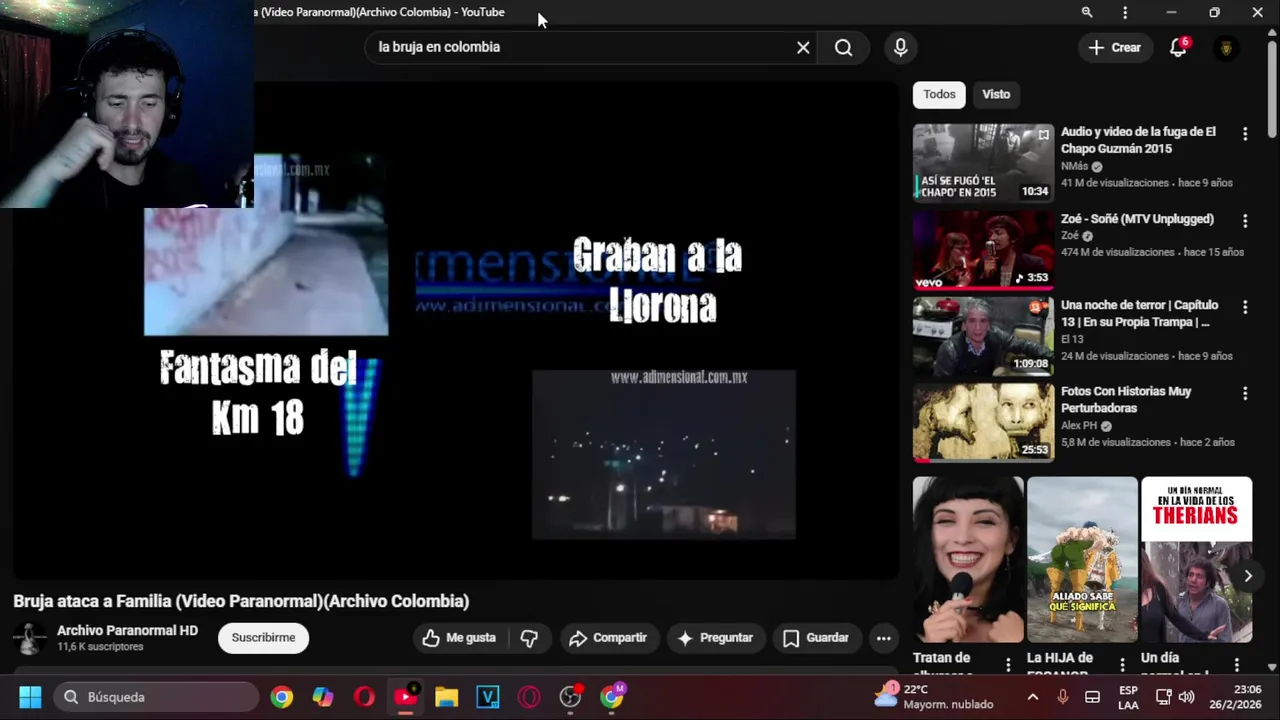Click the Archivo Paranormal HD channel avatar
Viewport: 1280px width, 720px height.
pyautogui.click(x=29, y=638)
